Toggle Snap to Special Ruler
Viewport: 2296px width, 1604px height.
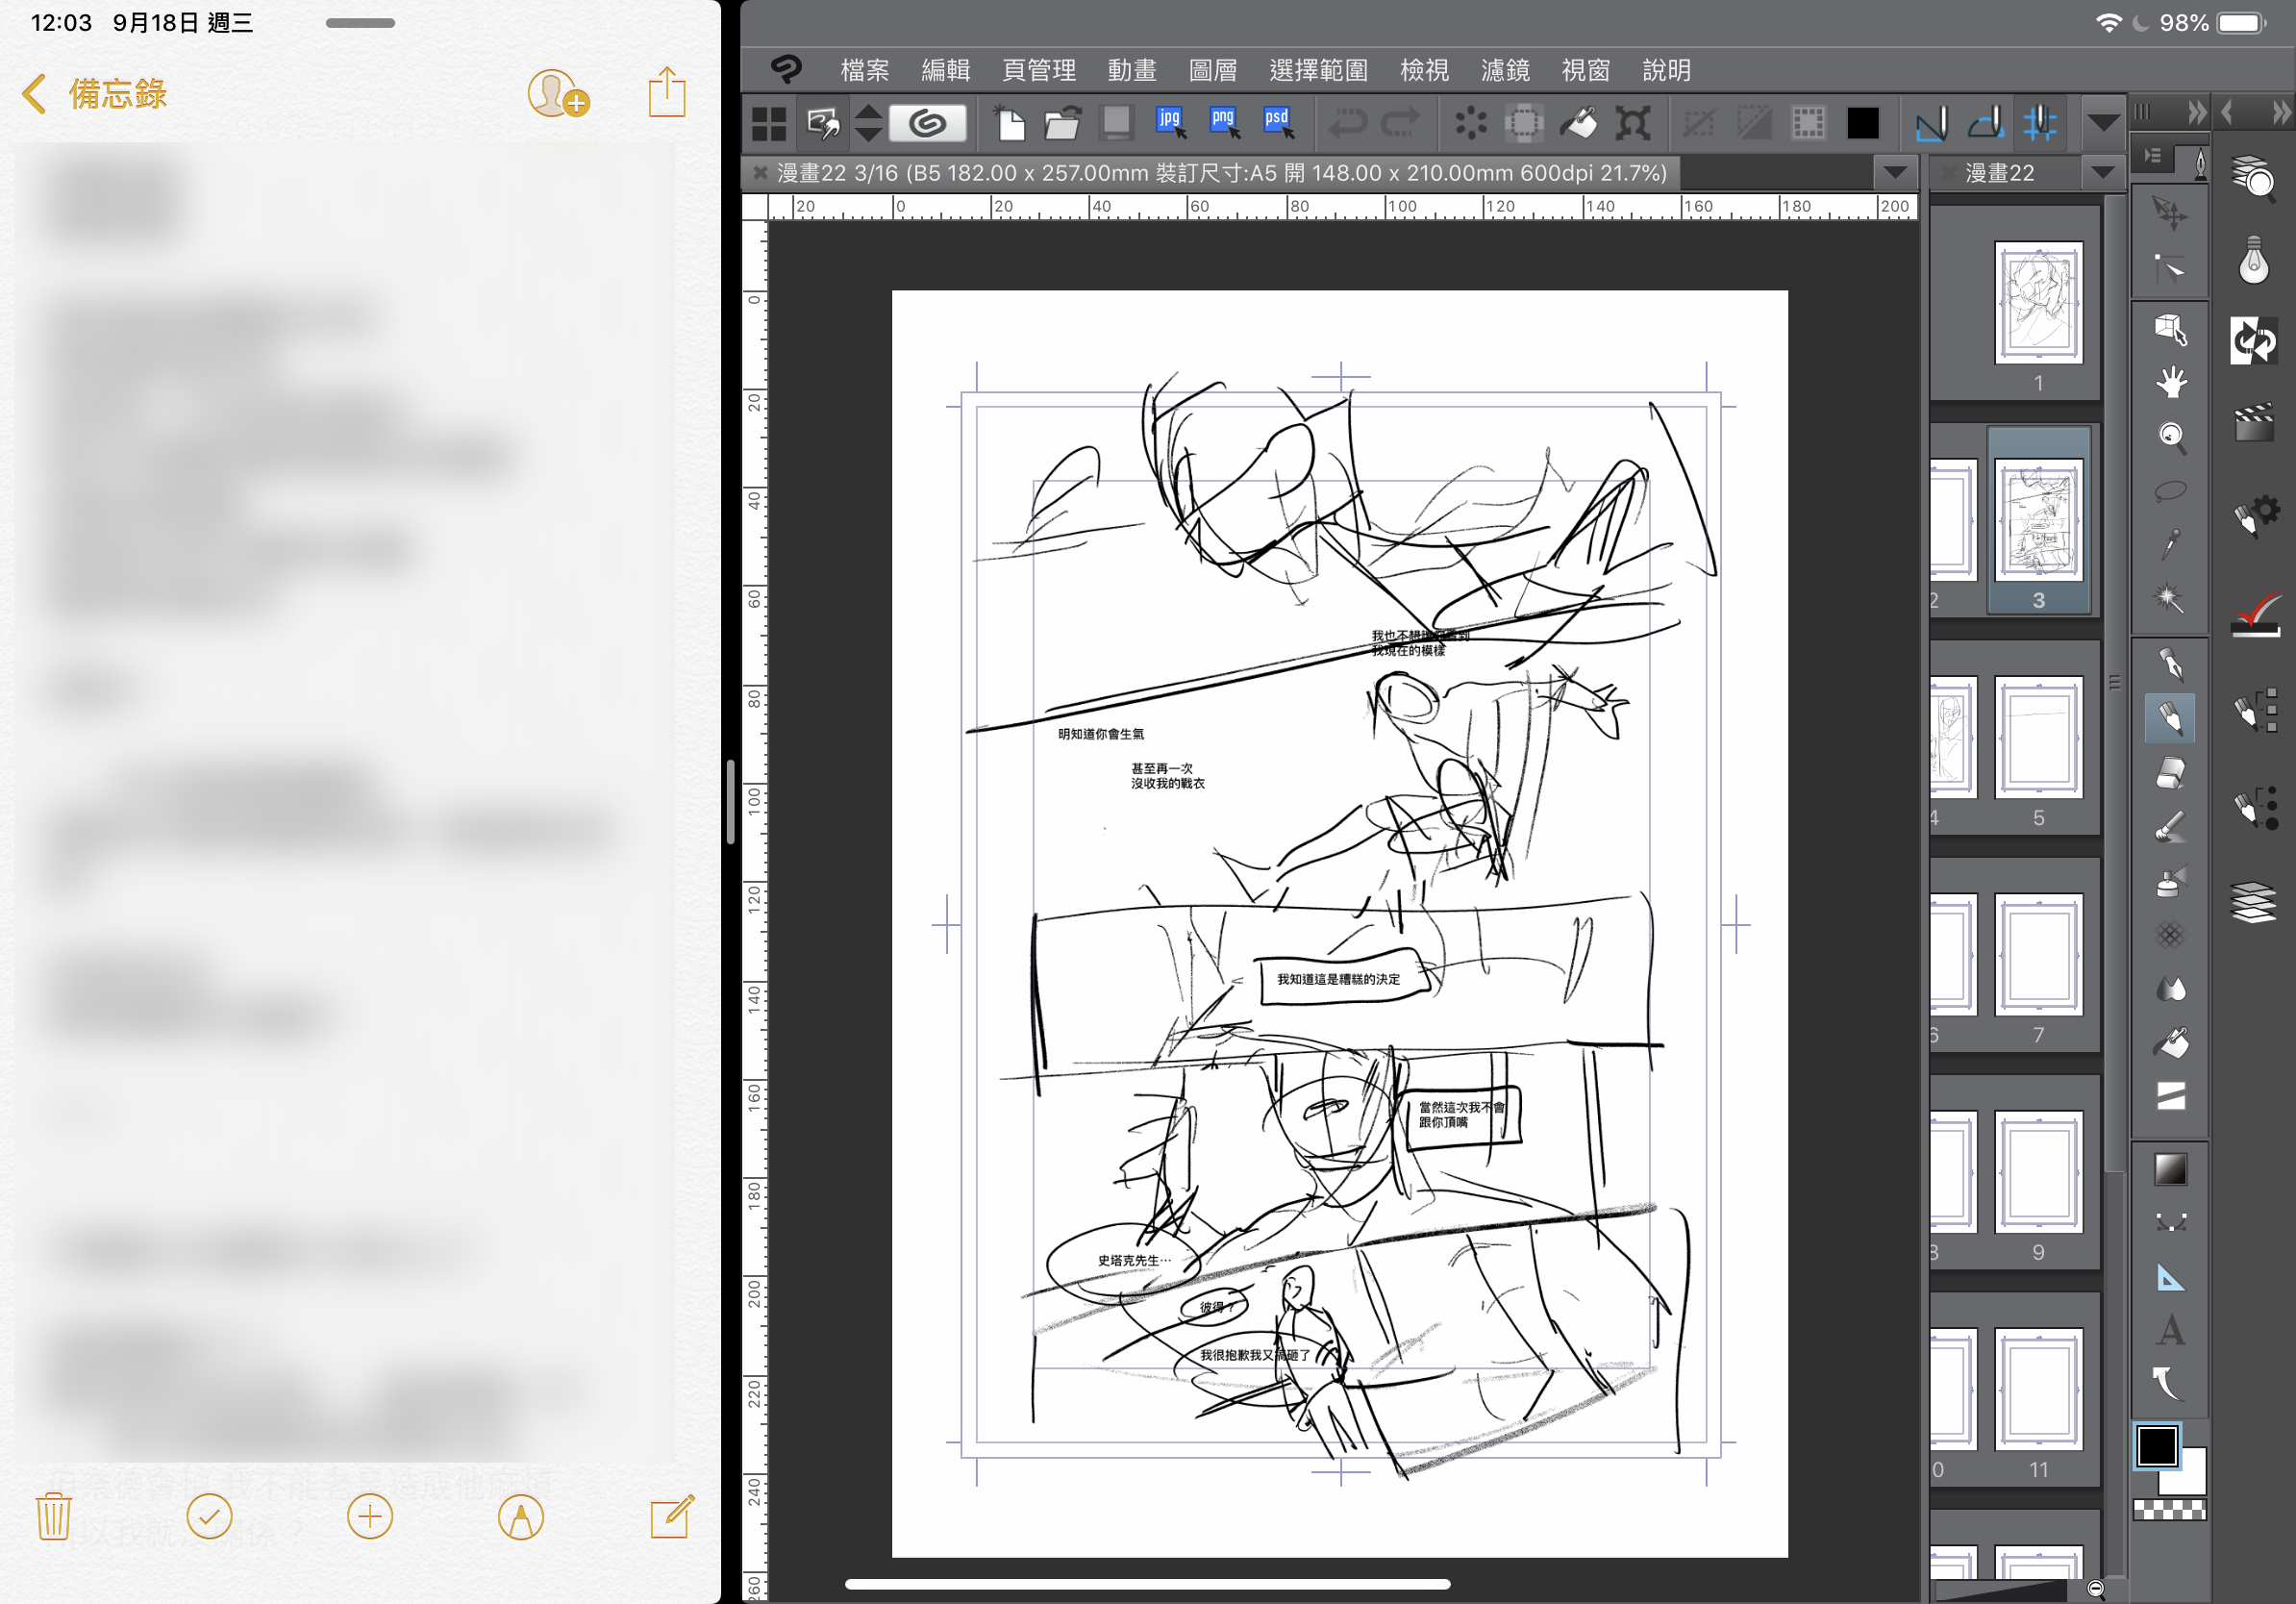click(1986, 123)
